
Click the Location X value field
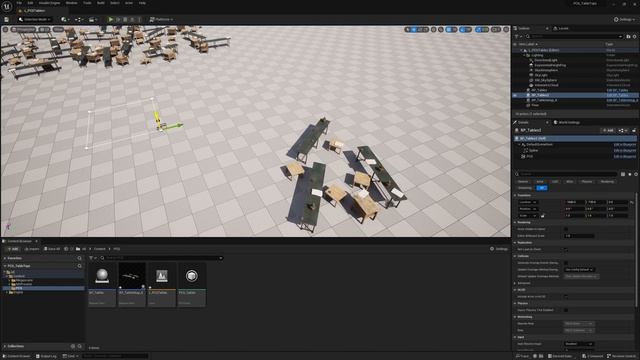[x=574, y=202]
